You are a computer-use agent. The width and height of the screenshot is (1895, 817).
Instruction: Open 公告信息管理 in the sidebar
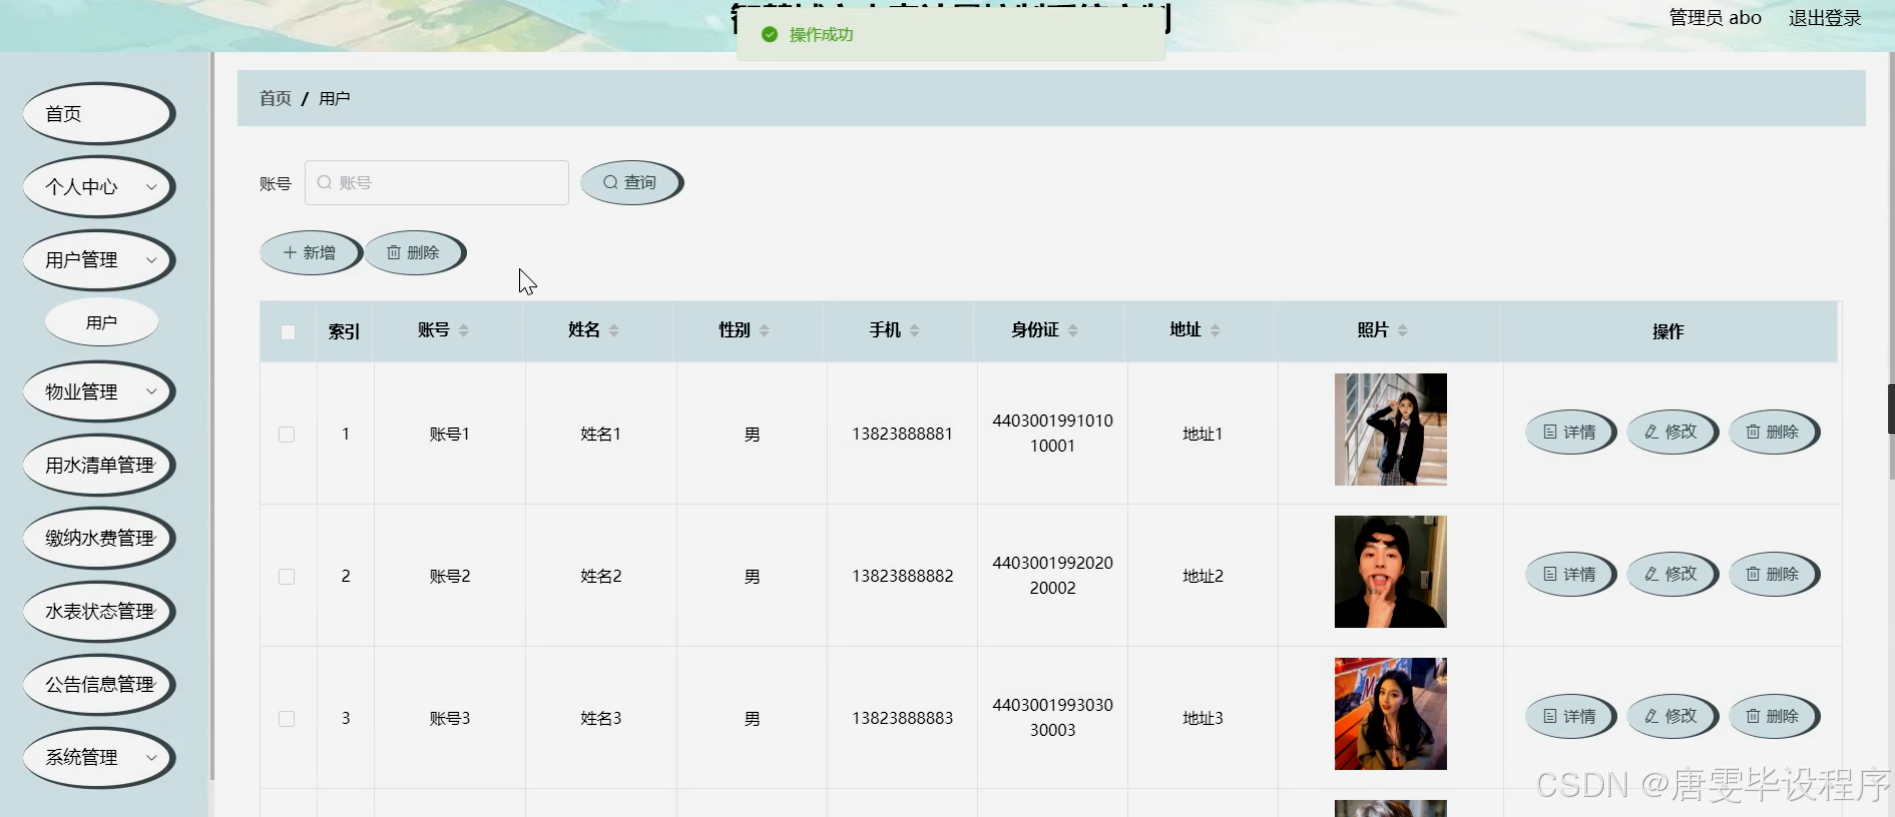[x=98, y=684]
